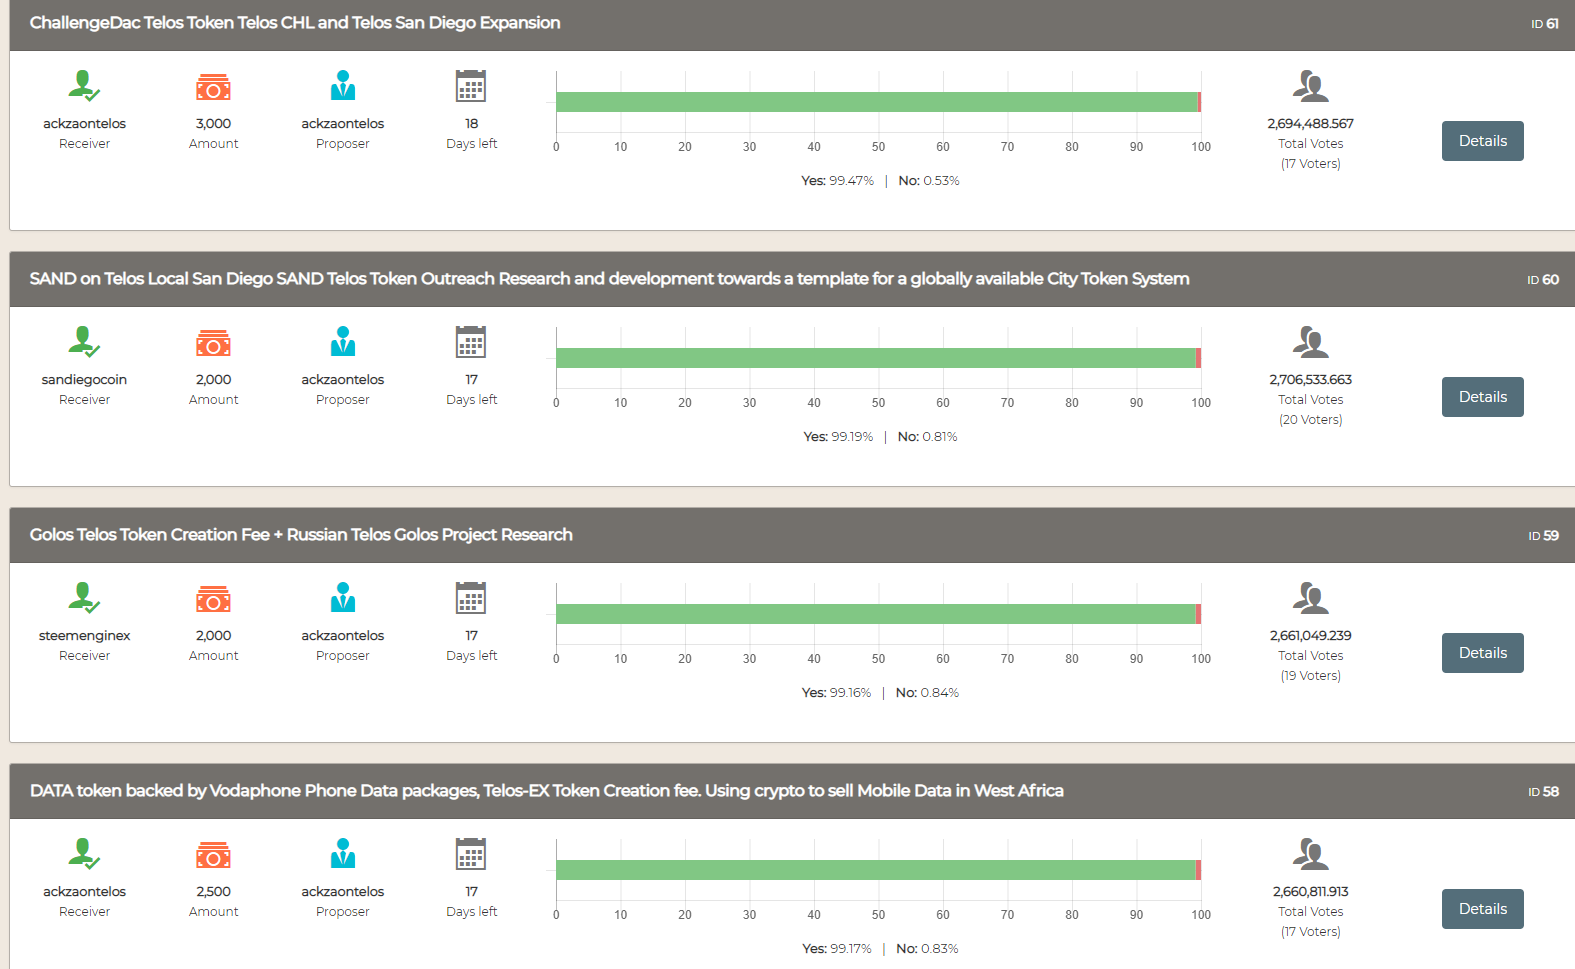Click the 3,000 amount value
This screenshot has width=1575, height=969.
pos(213,124)
